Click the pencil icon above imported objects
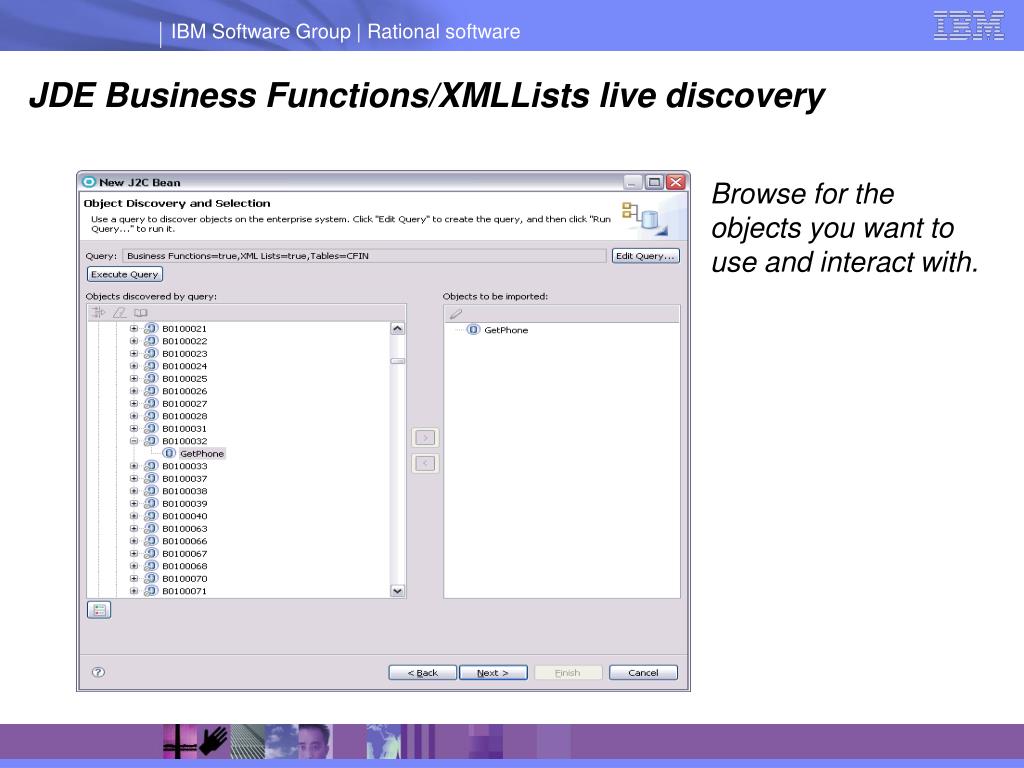 pyautogui.click(x=456, y=314)
